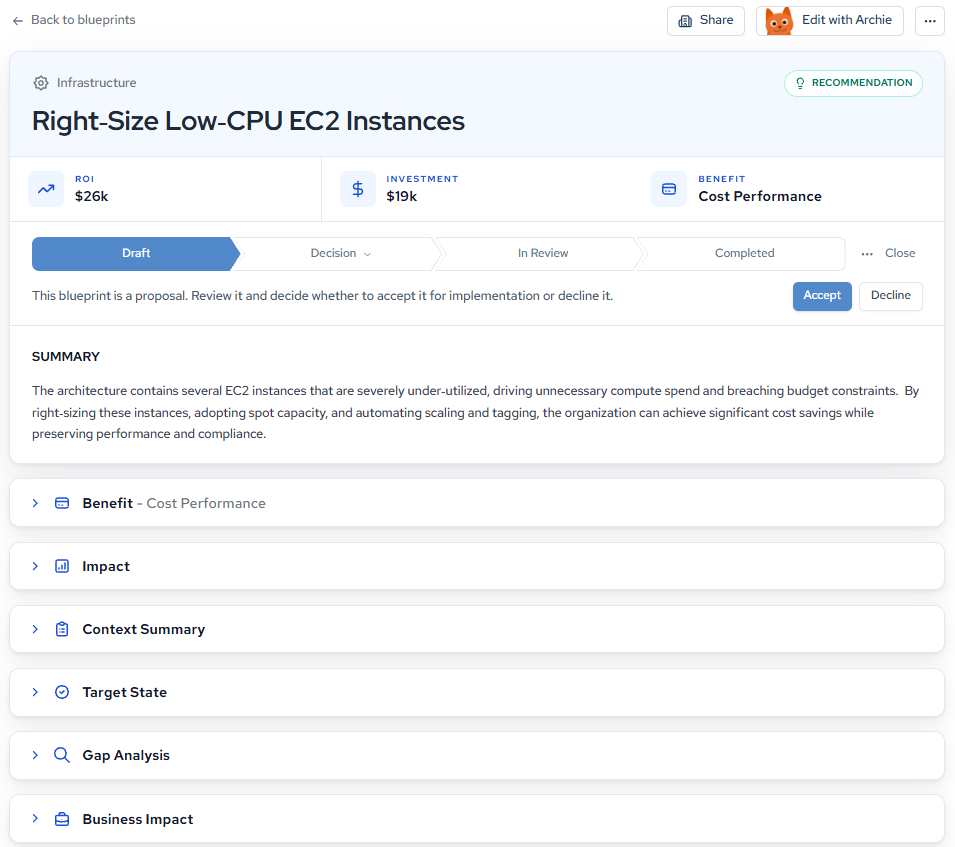Image resolution: width=955 pixels, height=847 pixels.
Task: Click the Recommendation lightbulb icon
Action: pyautogui.click(x=800, y=83)
